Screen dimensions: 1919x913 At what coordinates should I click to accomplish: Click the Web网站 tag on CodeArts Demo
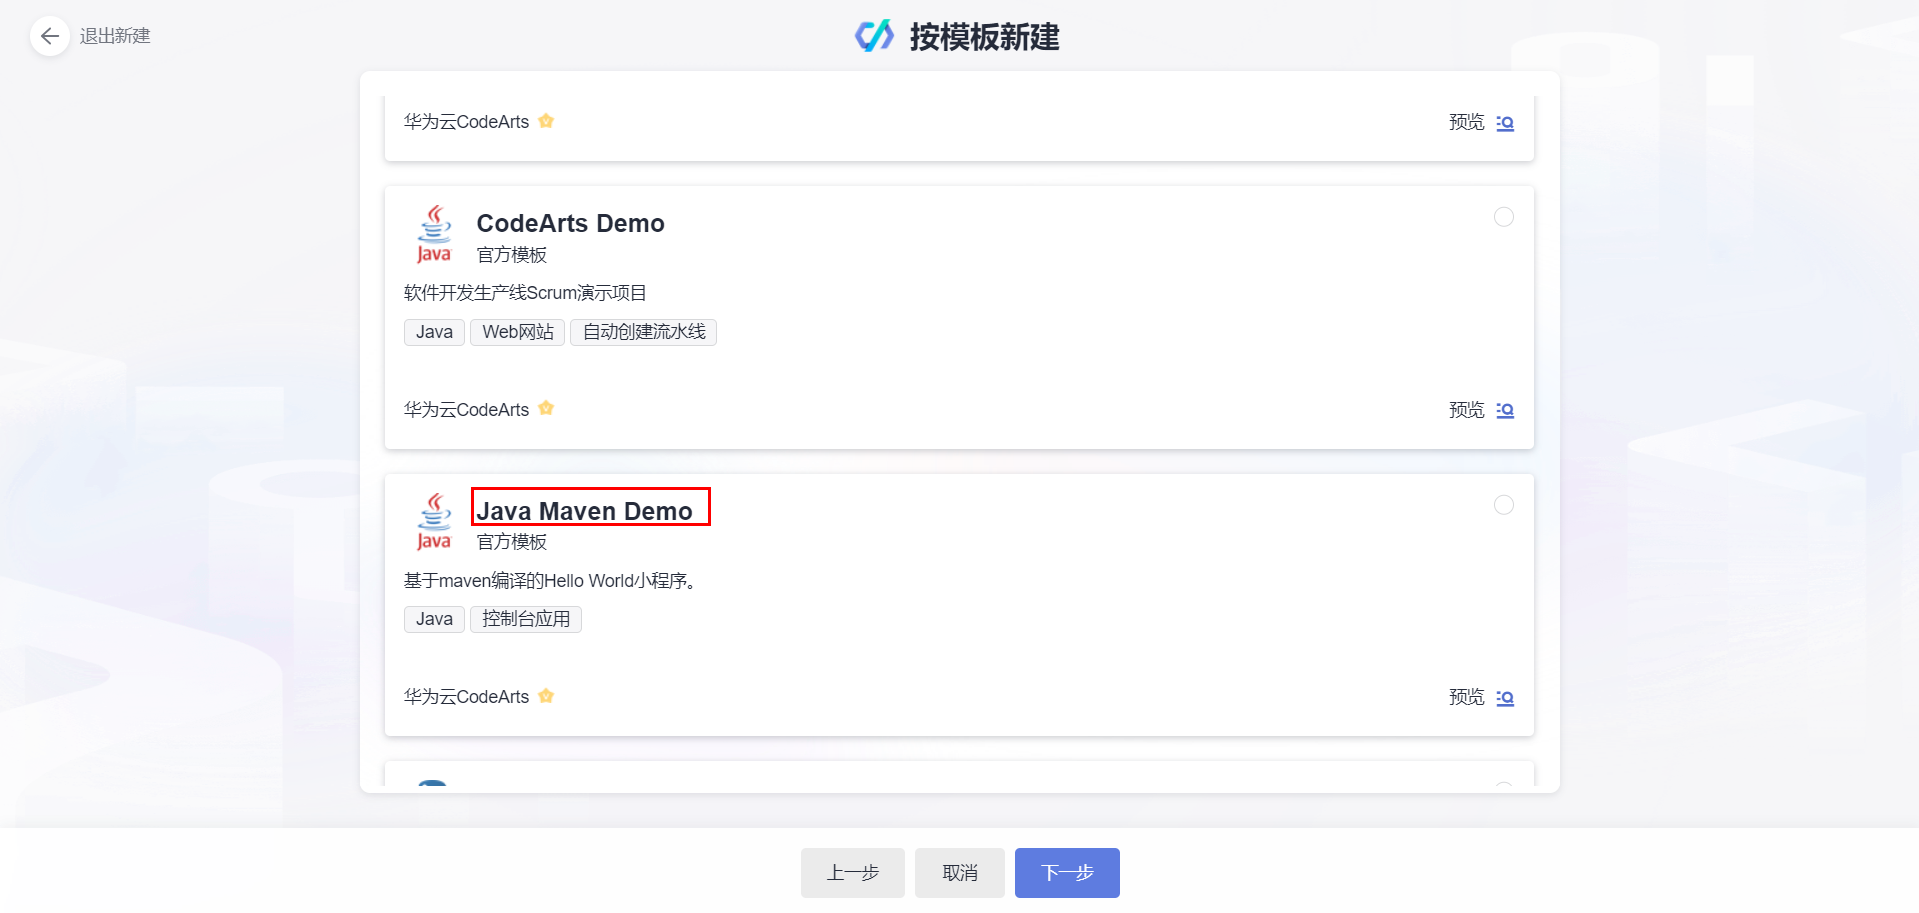point(517,332)
